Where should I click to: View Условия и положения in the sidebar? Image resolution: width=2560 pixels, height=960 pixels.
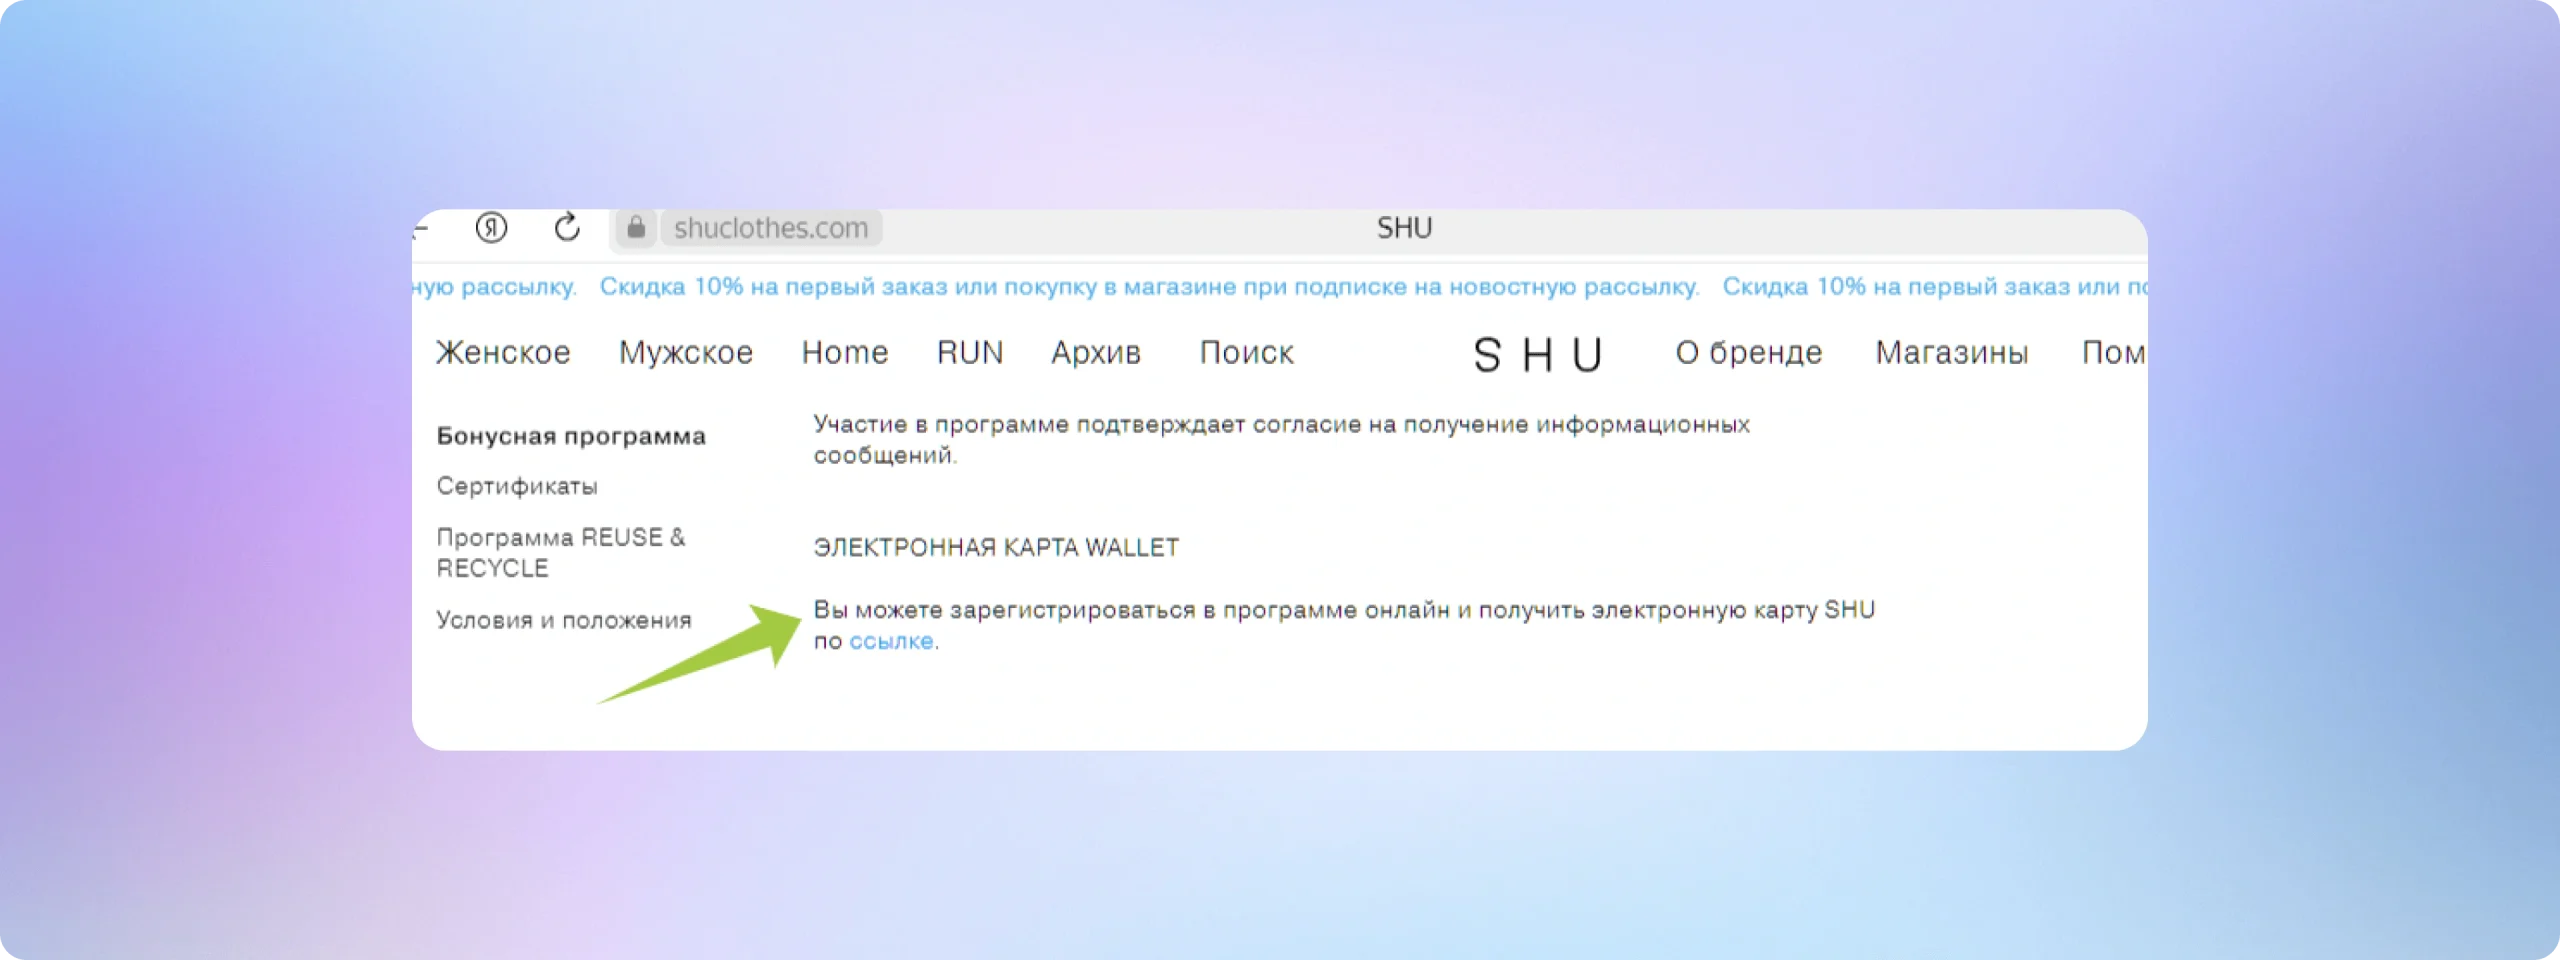point(564,620)
